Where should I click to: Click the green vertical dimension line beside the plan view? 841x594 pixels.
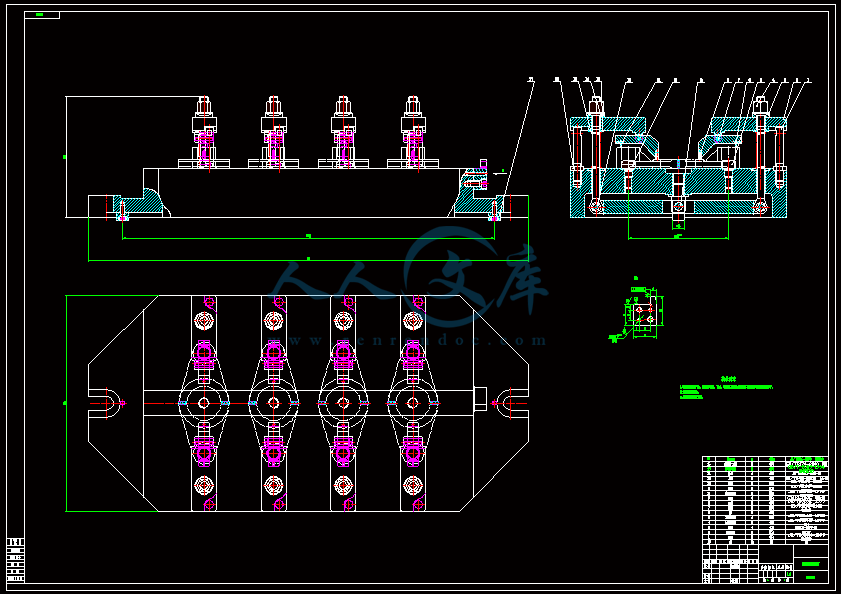[x=66, y=403]
